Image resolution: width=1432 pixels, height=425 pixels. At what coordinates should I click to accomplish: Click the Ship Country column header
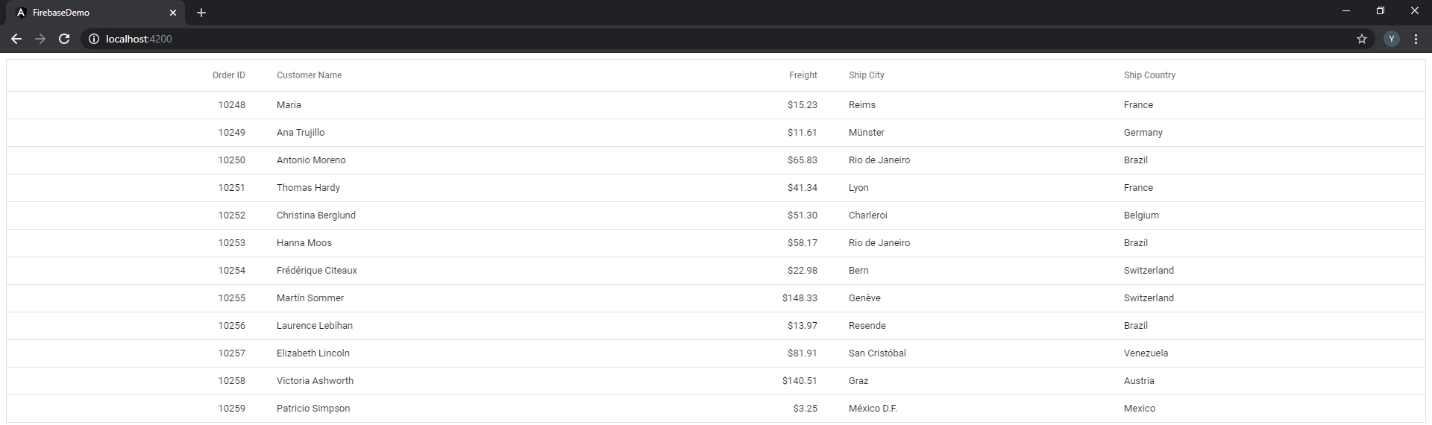pos(1149,75)
